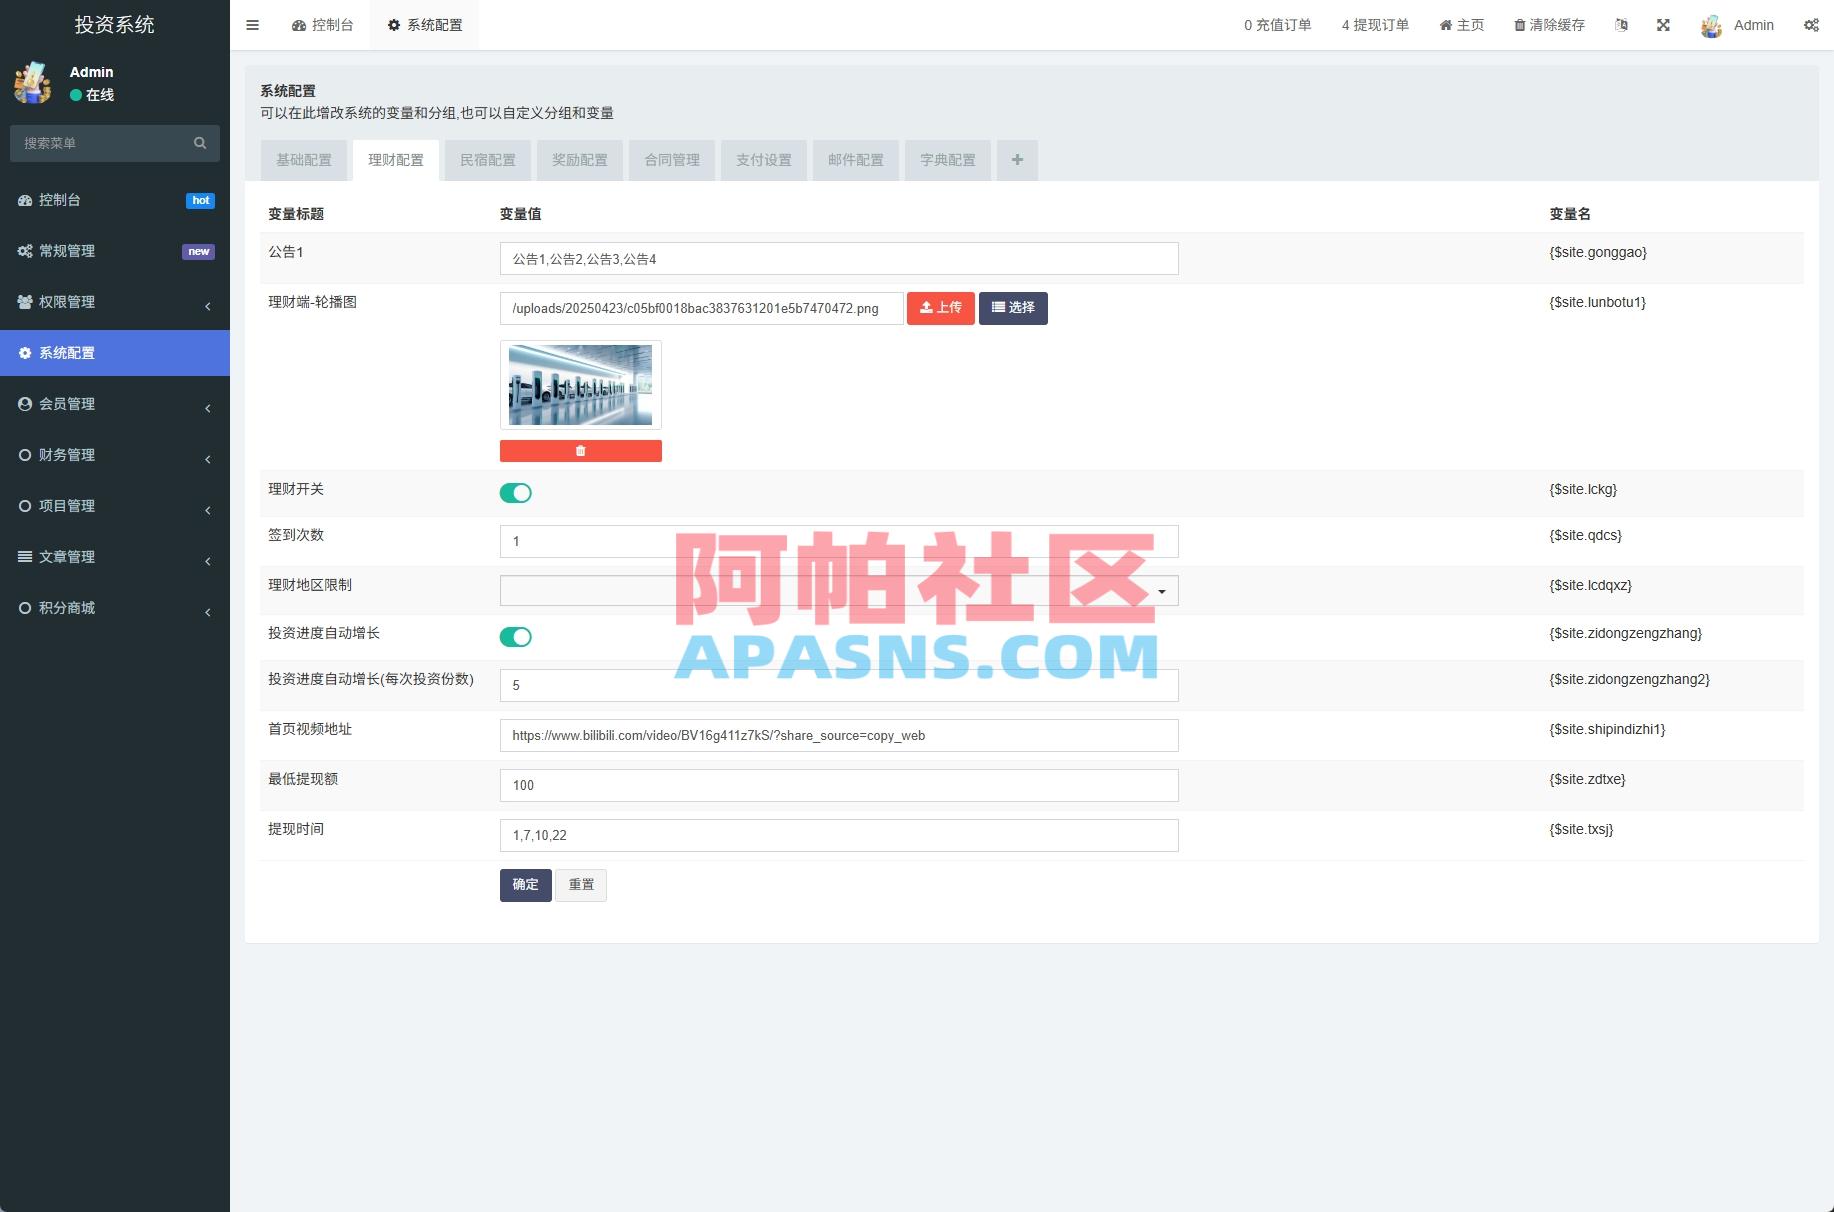The height and width of the screenshot is (1212, 1834).
Task: Expand the 会员管理 sidebar menu
Action: coord(66,404)
